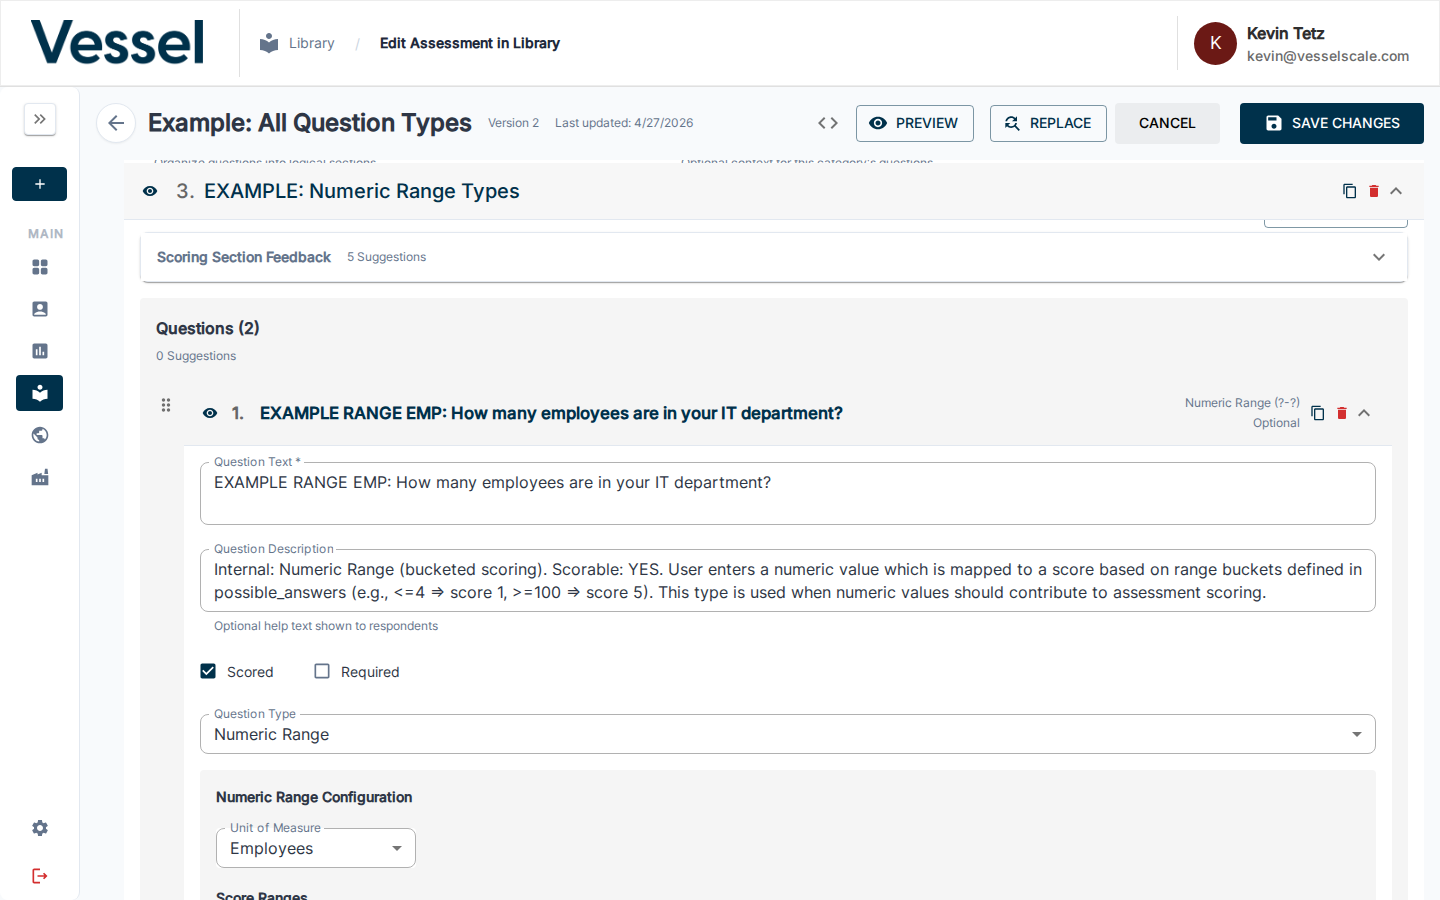
Task: Delete question 1 EXAMPLE RANGE EMP
Action: pyautogui.click(x=1342, y=413)
